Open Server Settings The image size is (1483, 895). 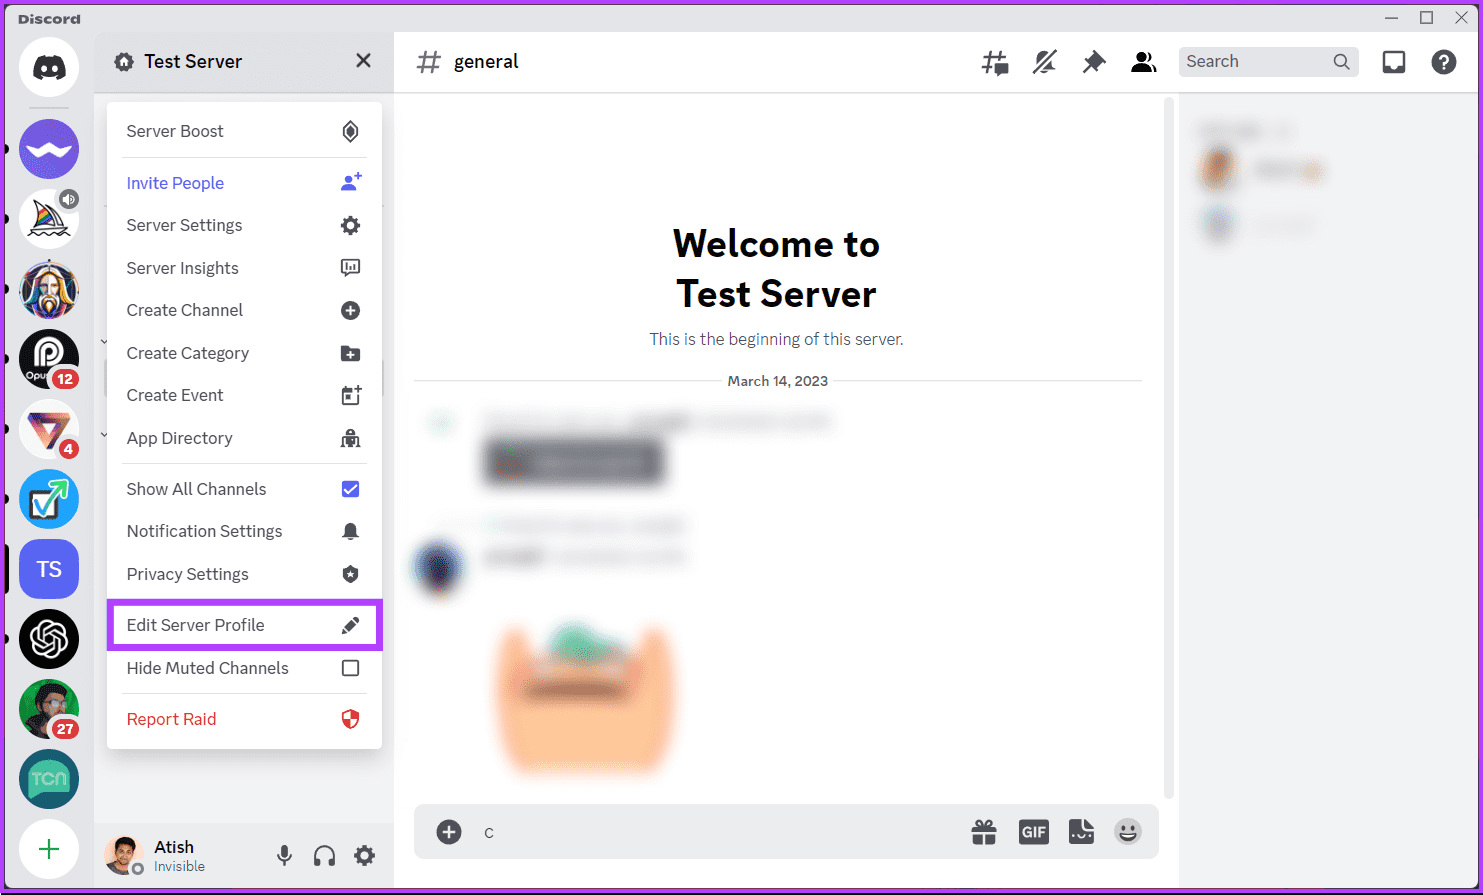tap(244, 225)
